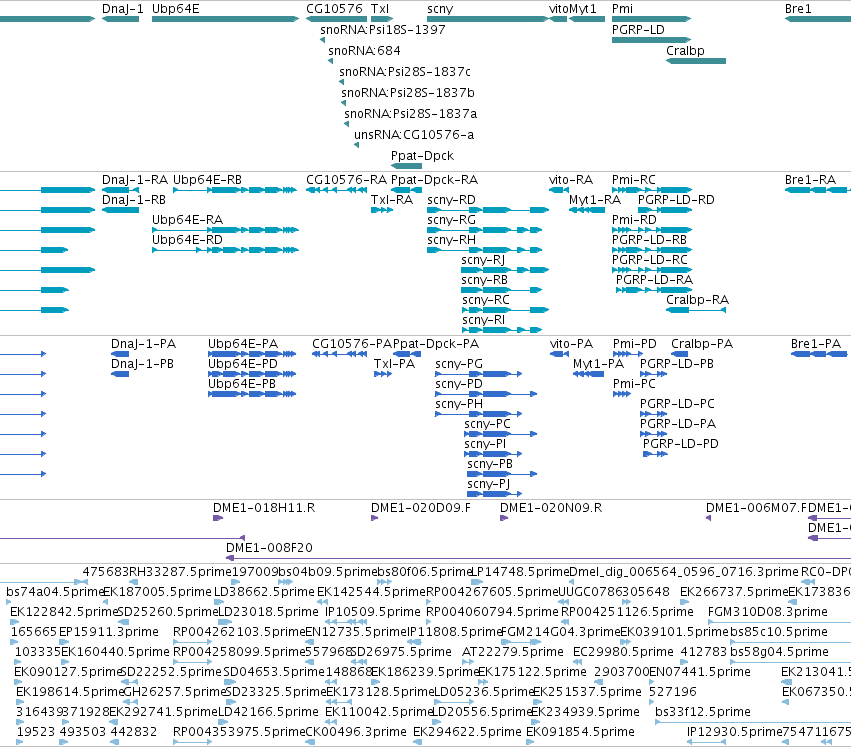The image size is (851, 747).
Task: Click the Cralbp gene label
Action: coord(685,50)
